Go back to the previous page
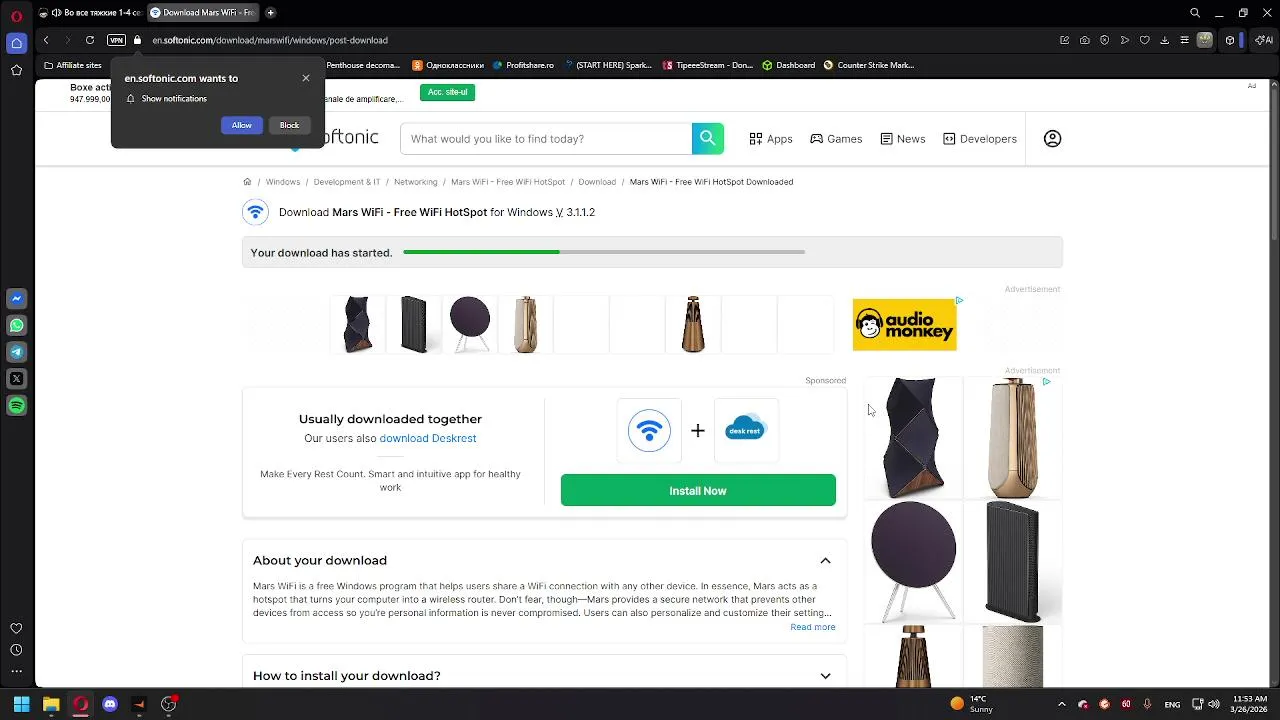Screen dimensions: 1280x720 coord(46,40)
